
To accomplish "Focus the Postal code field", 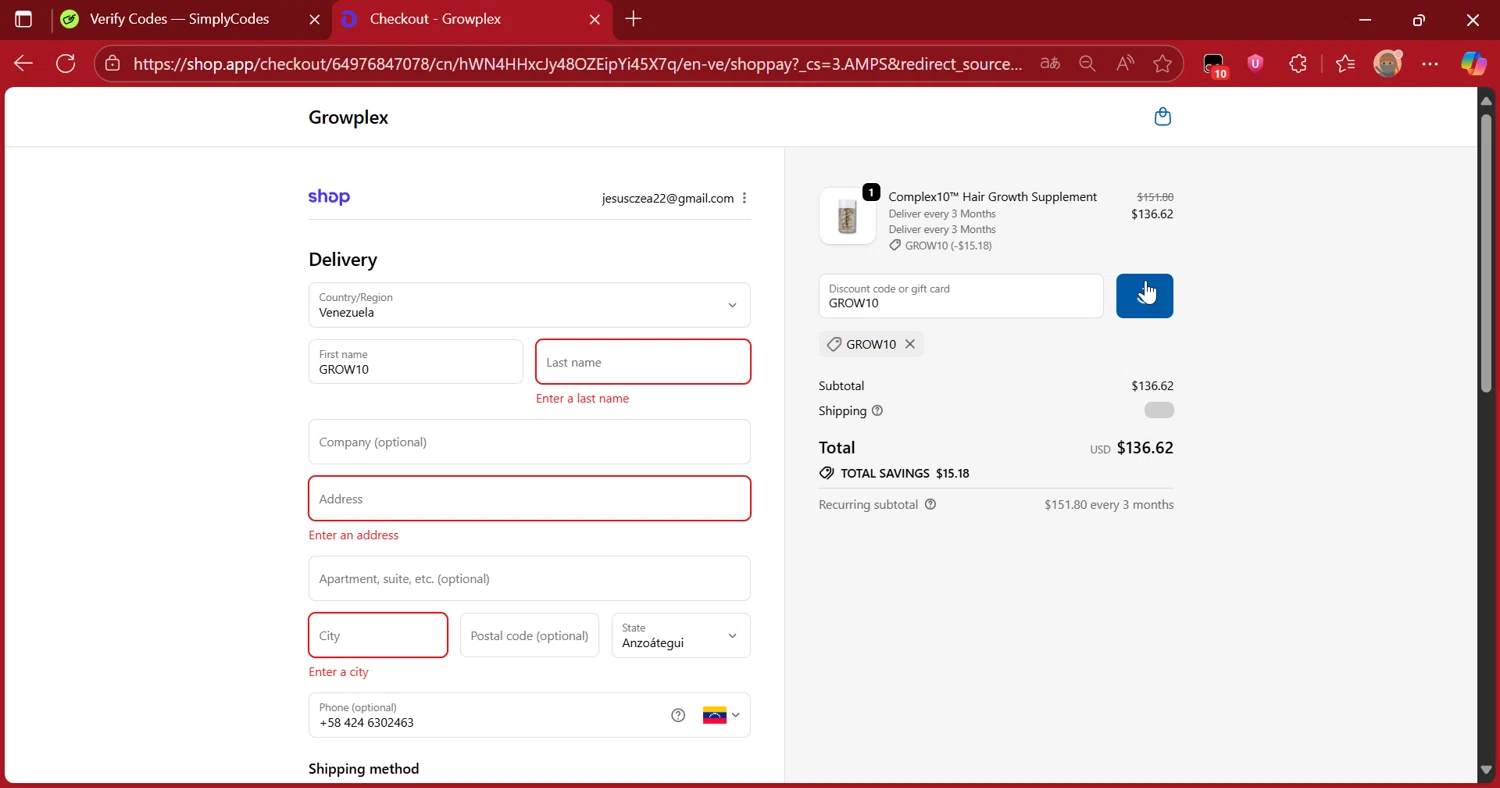I will click(x=529, y=636).
